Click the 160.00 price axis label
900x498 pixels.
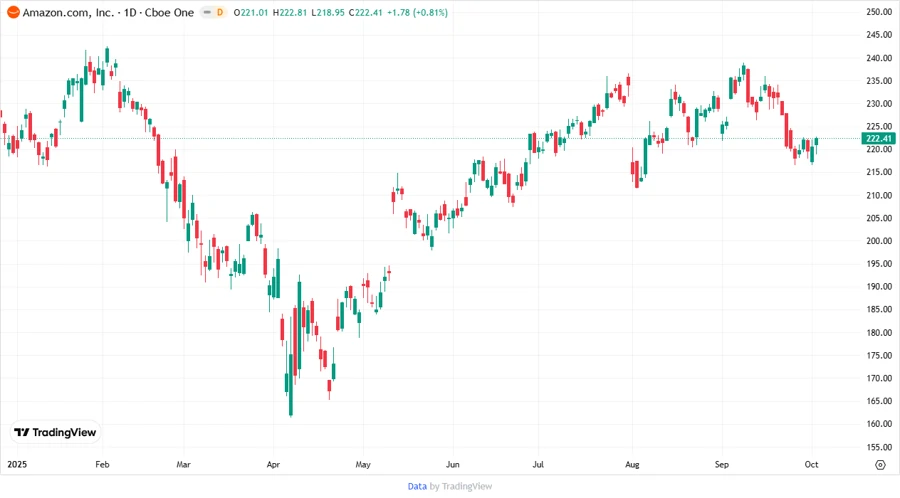point(878,424)
